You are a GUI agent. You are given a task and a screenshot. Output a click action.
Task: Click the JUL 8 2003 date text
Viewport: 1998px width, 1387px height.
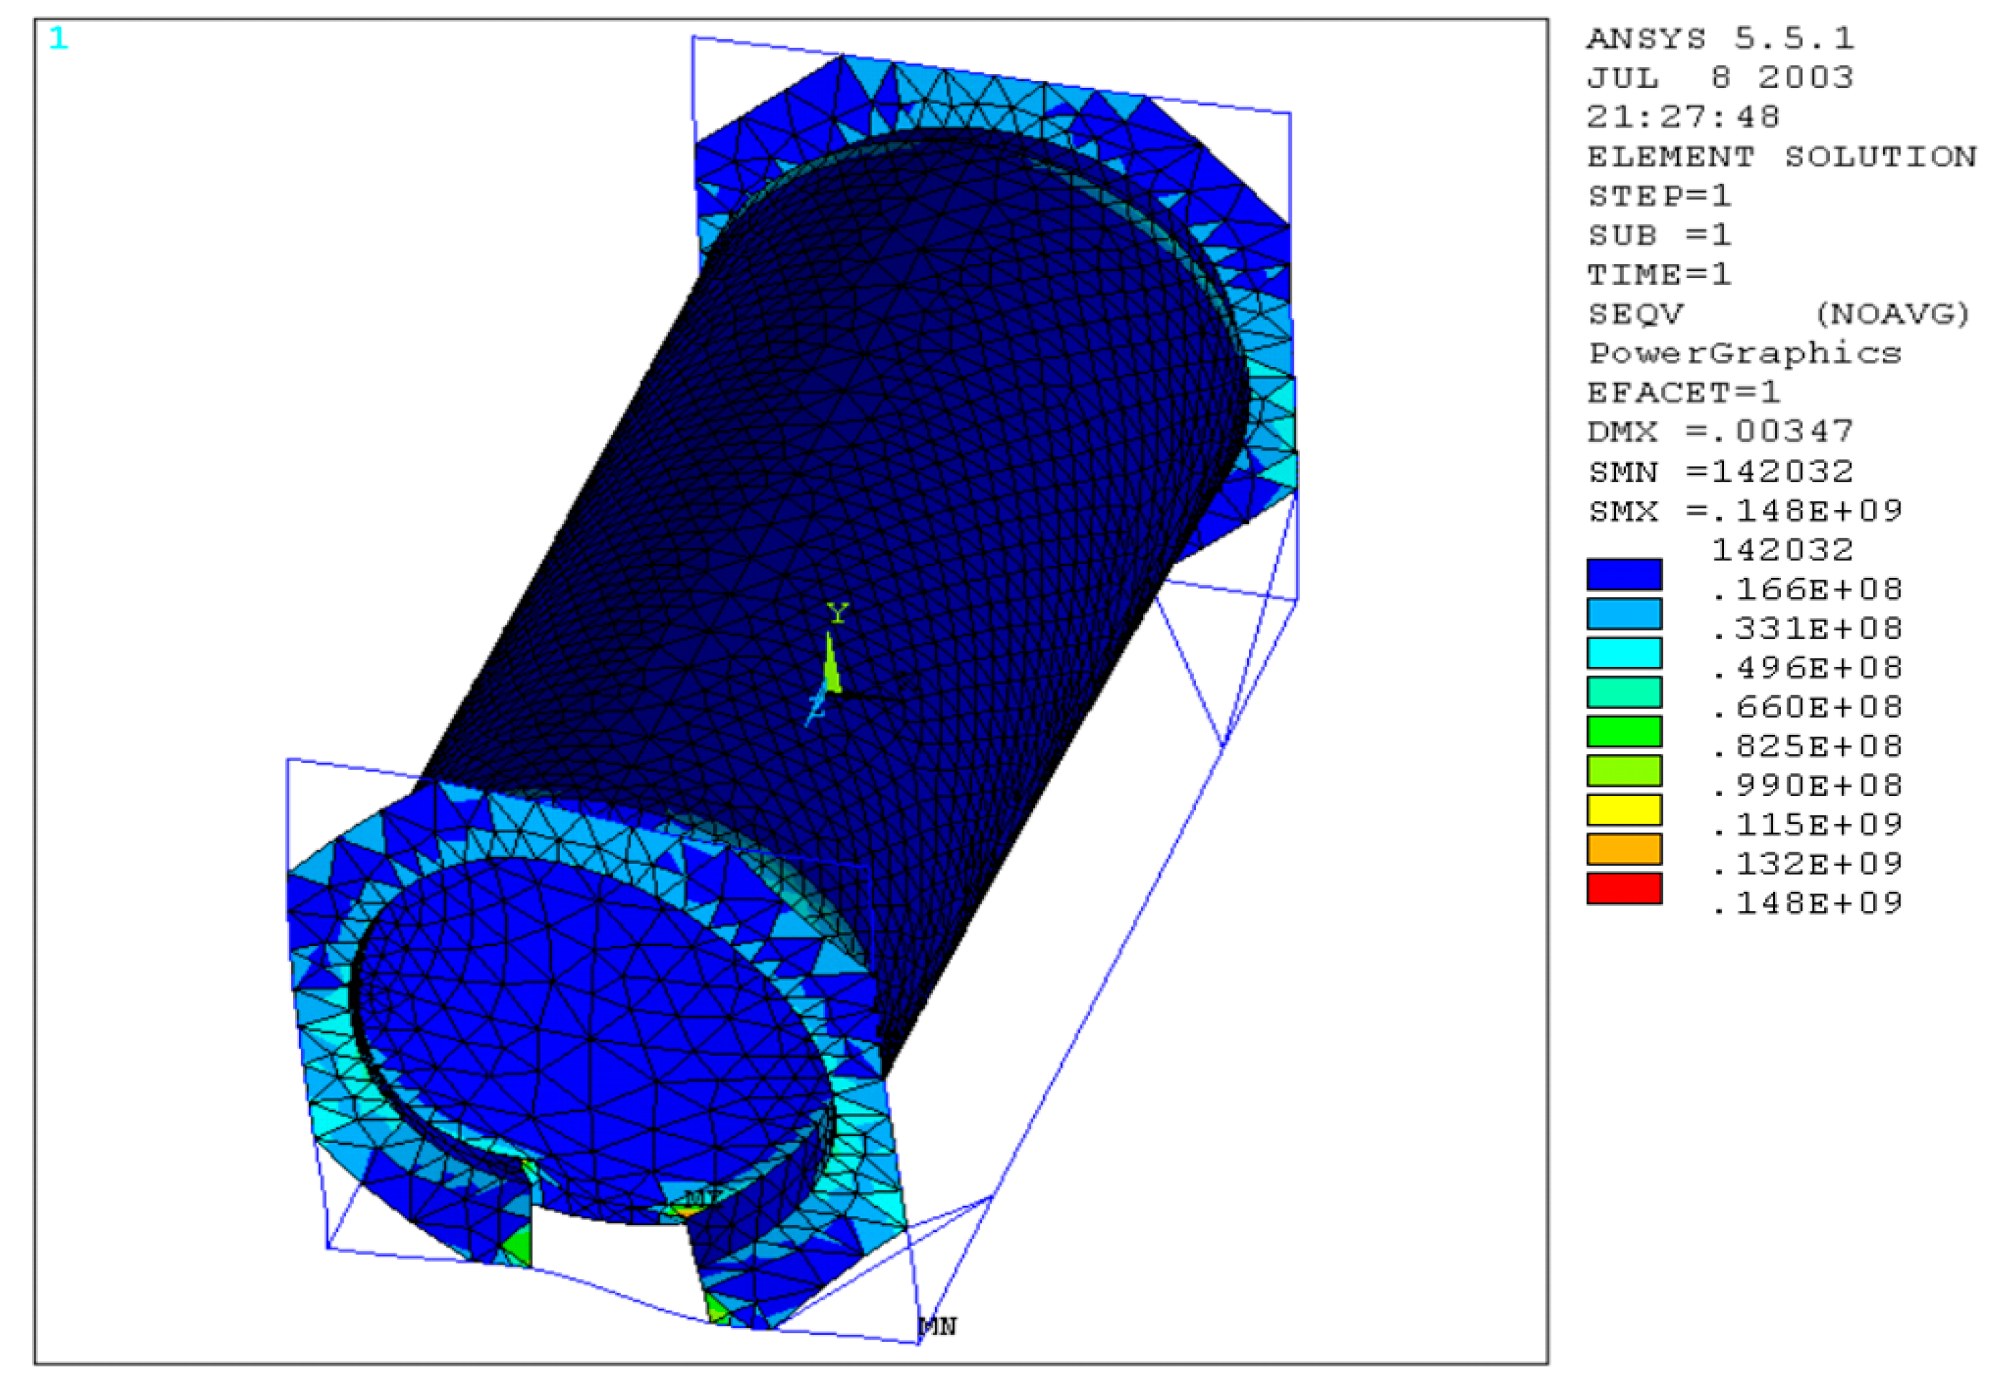(x=1720, y=77)
